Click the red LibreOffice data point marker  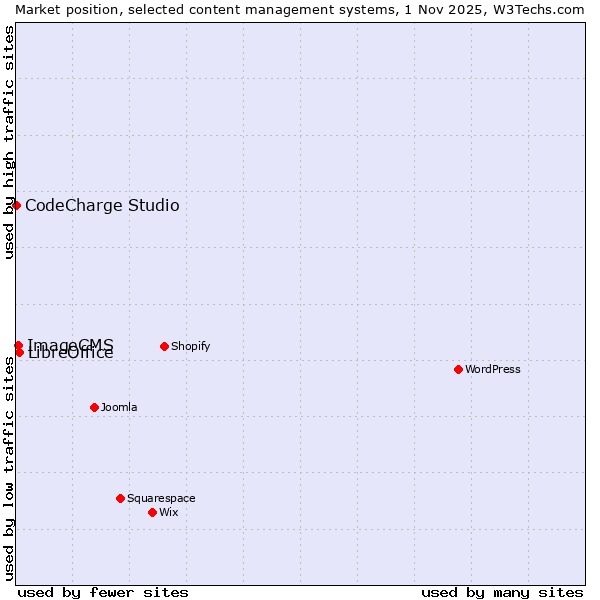point(19,352)
